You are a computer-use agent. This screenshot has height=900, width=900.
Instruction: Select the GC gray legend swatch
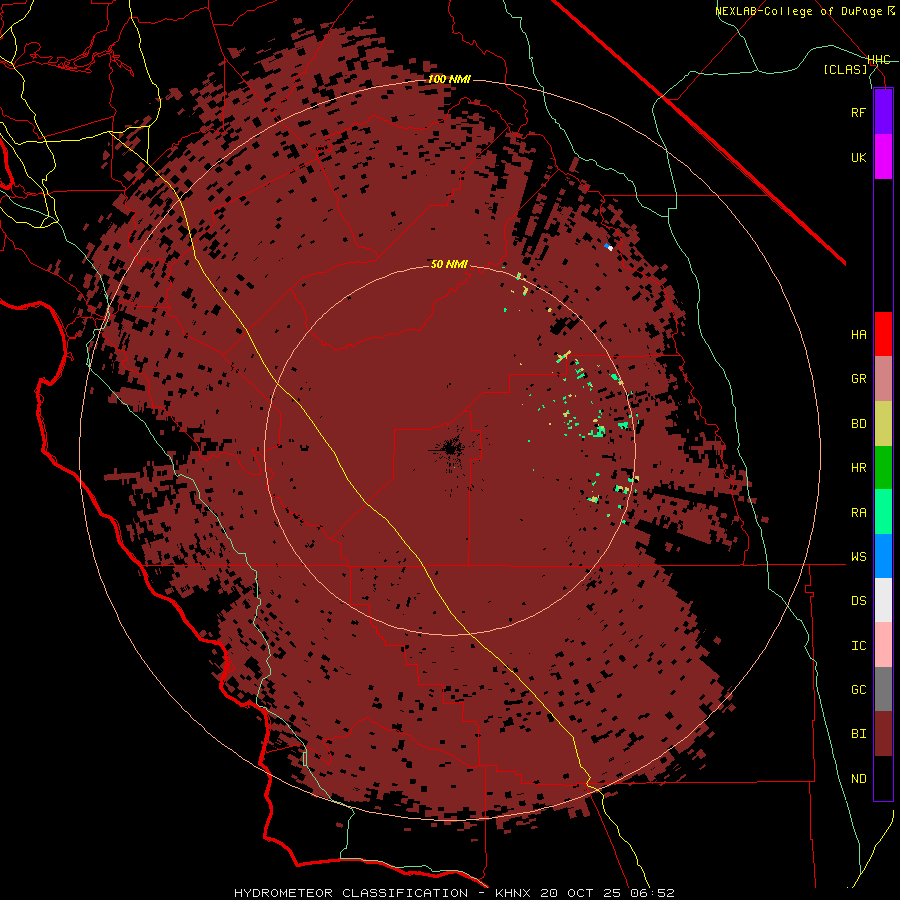coord(883,689)
